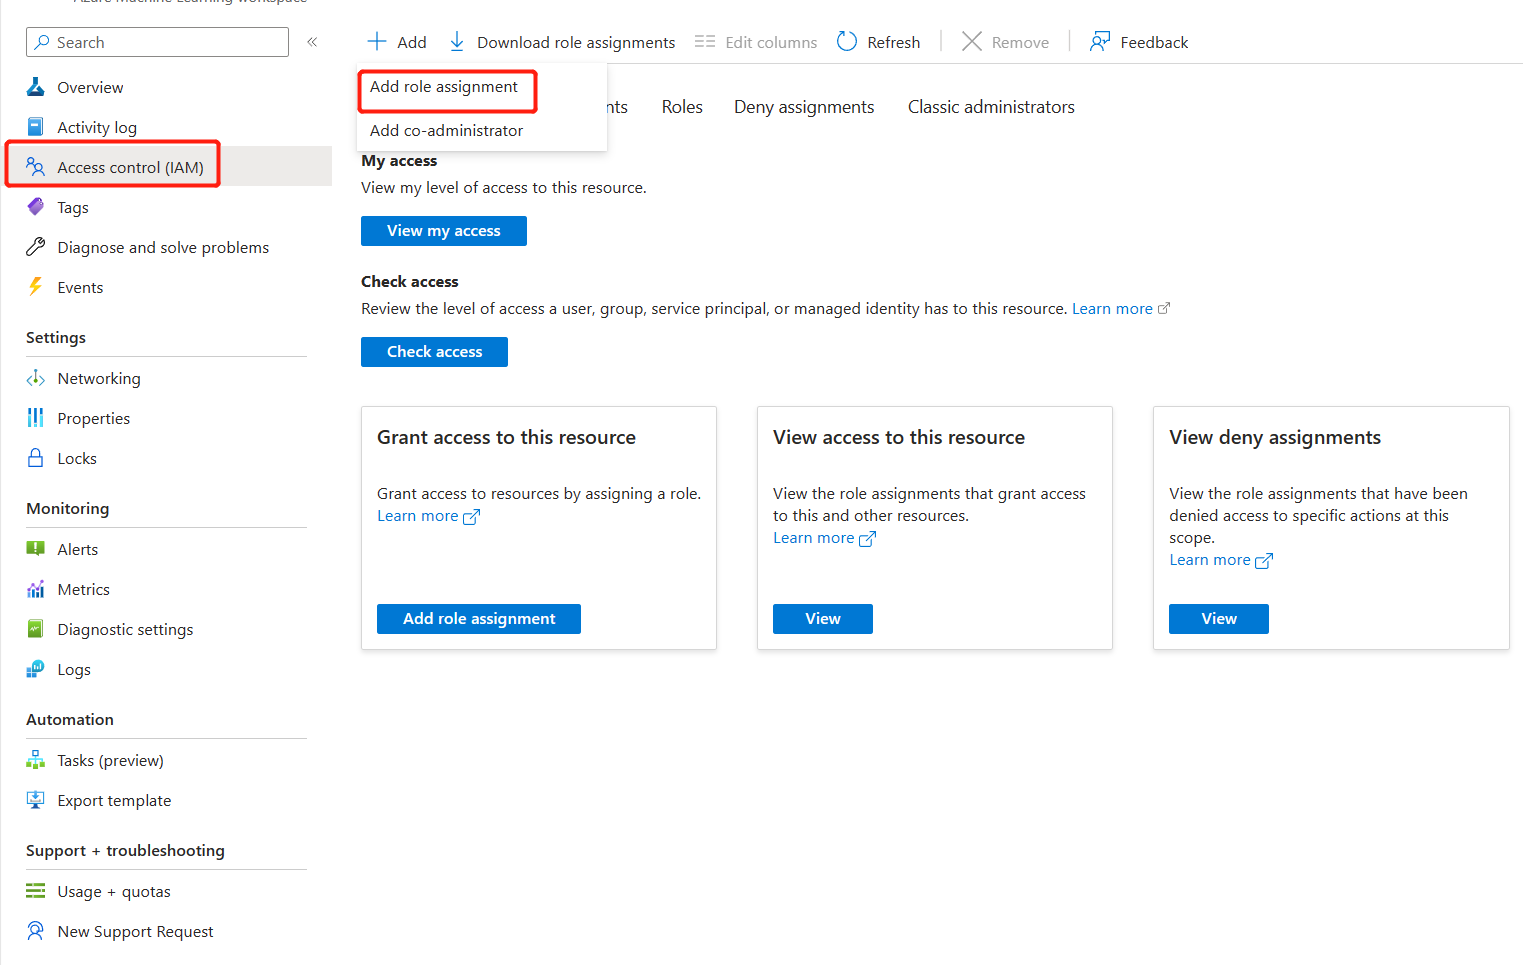Click the Locks padlock icon
The width and height of the screenshot is (1523, 965).
tap(36, 458)
